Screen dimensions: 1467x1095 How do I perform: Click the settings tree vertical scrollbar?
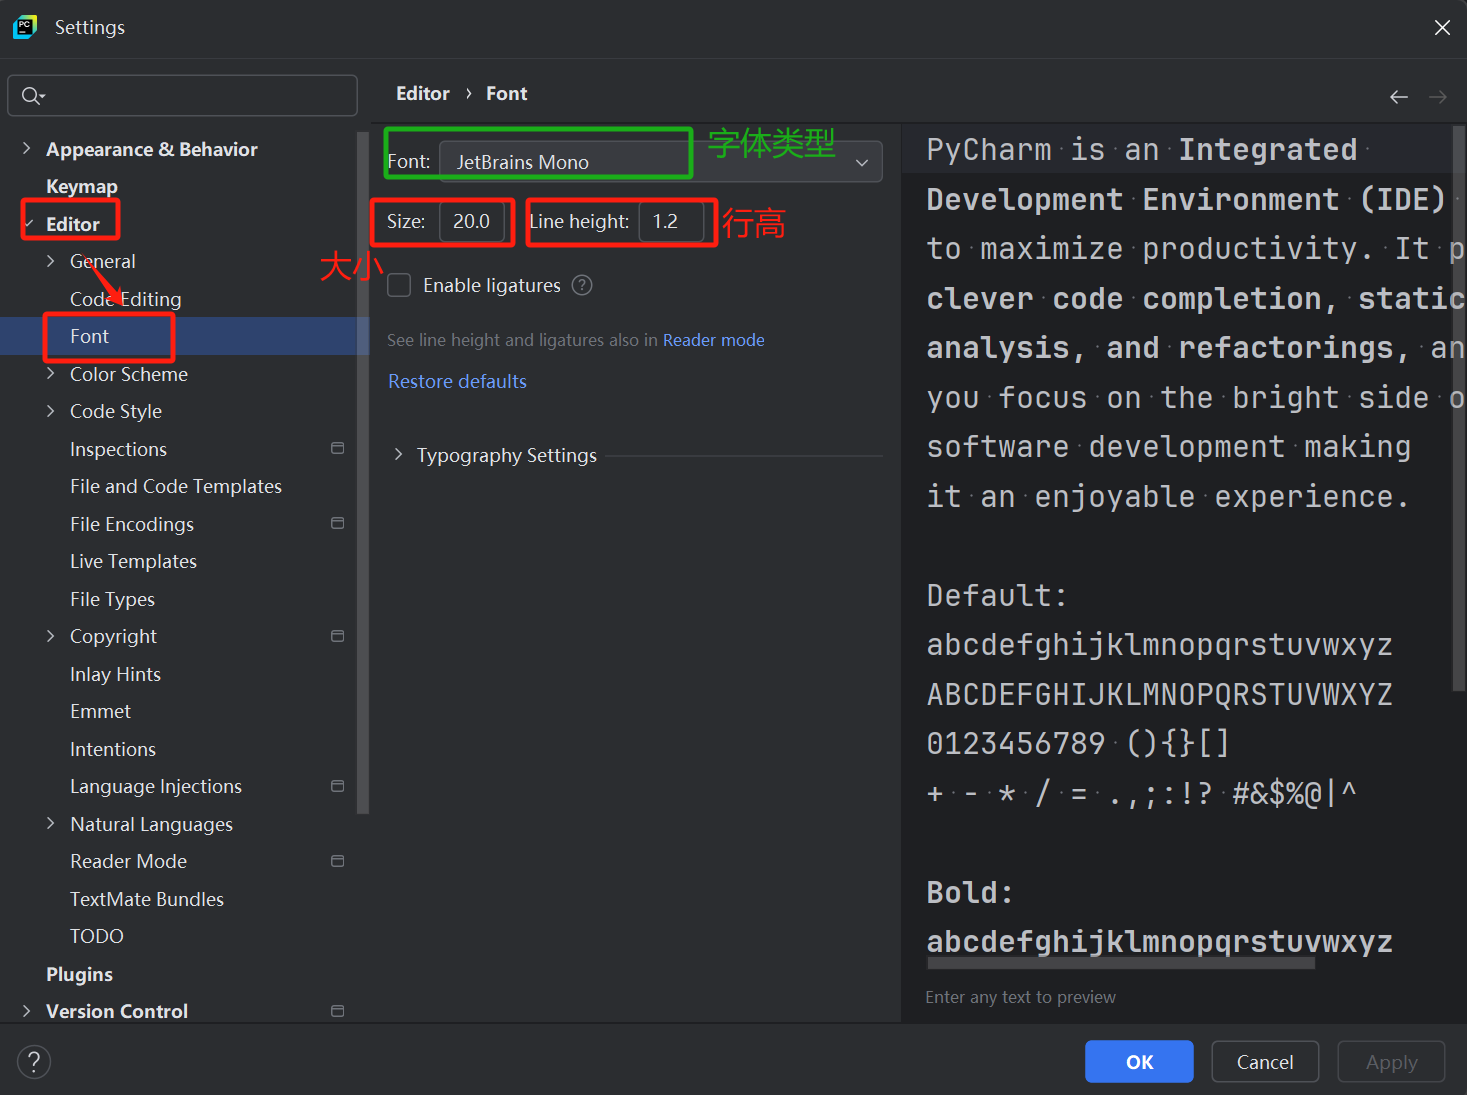[363, 472]
